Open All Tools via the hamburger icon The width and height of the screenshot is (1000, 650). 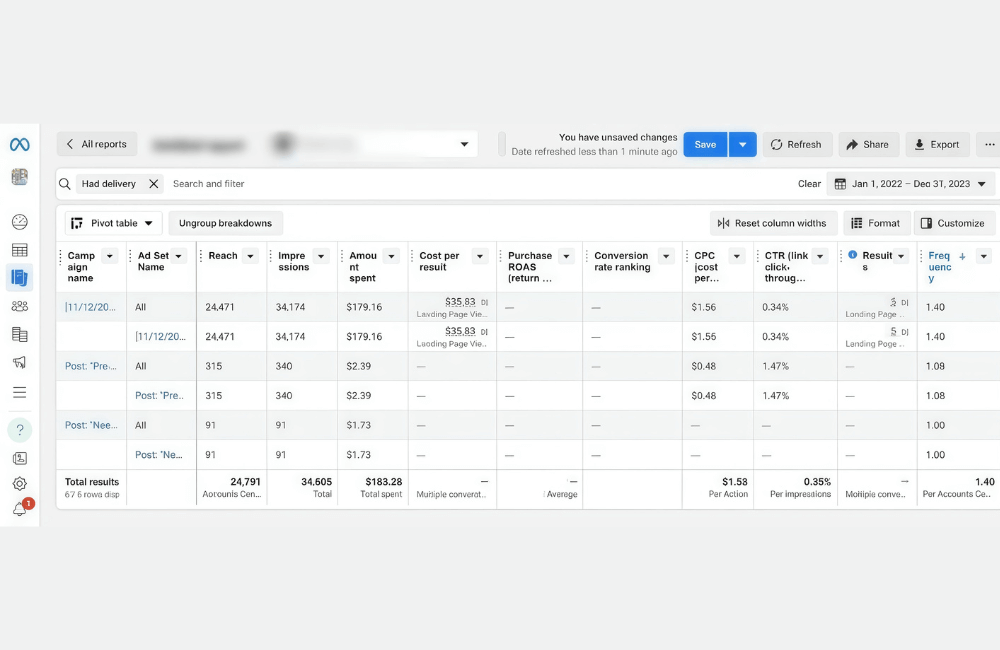tap(20, 394)
